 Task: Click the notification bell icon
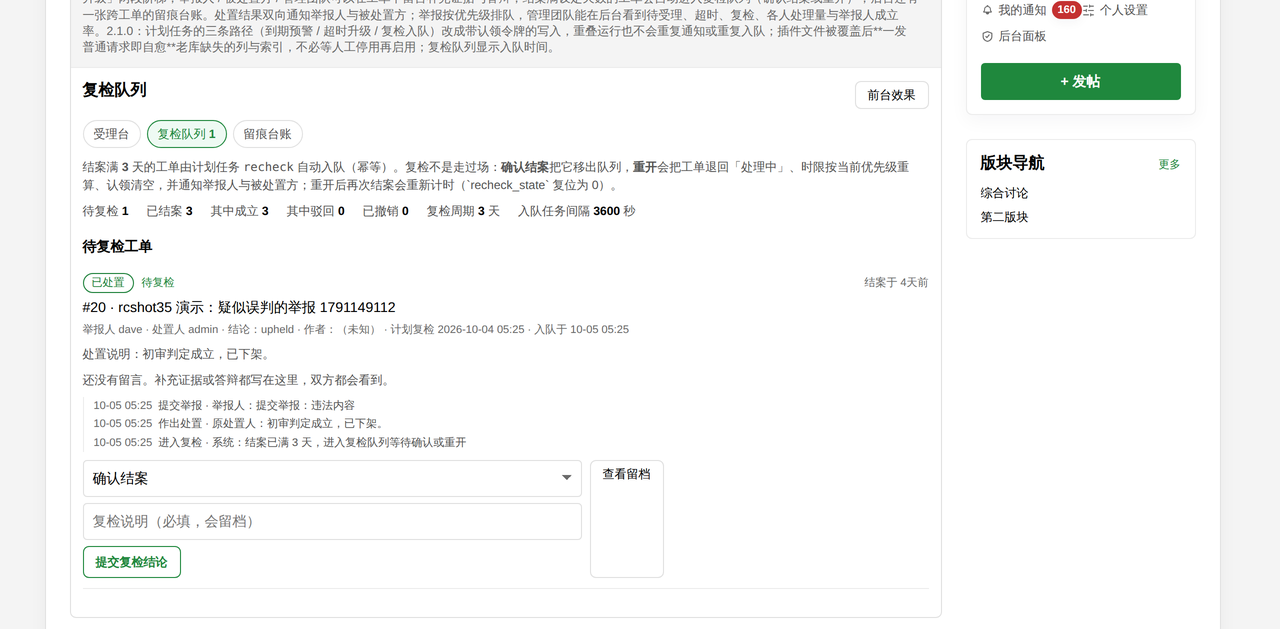pyautogui.click(x=988, y=10)
